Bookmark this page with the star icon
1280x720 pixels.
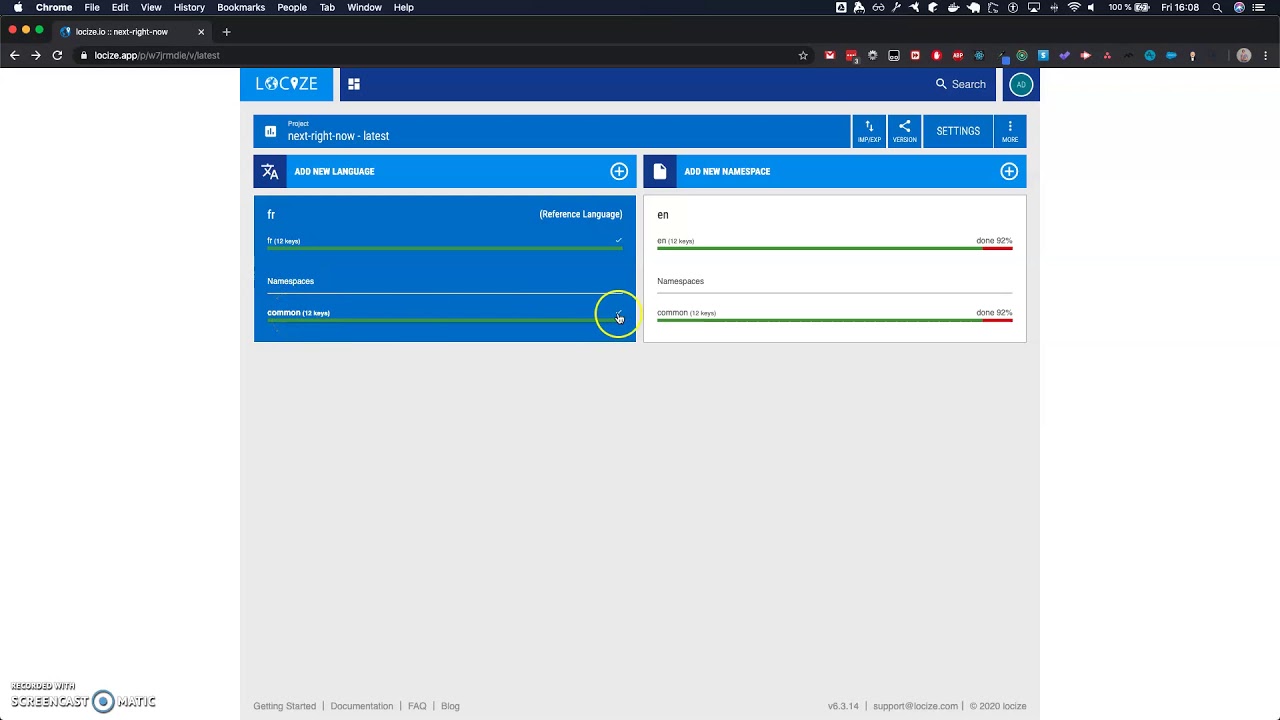tap(803, 55)
